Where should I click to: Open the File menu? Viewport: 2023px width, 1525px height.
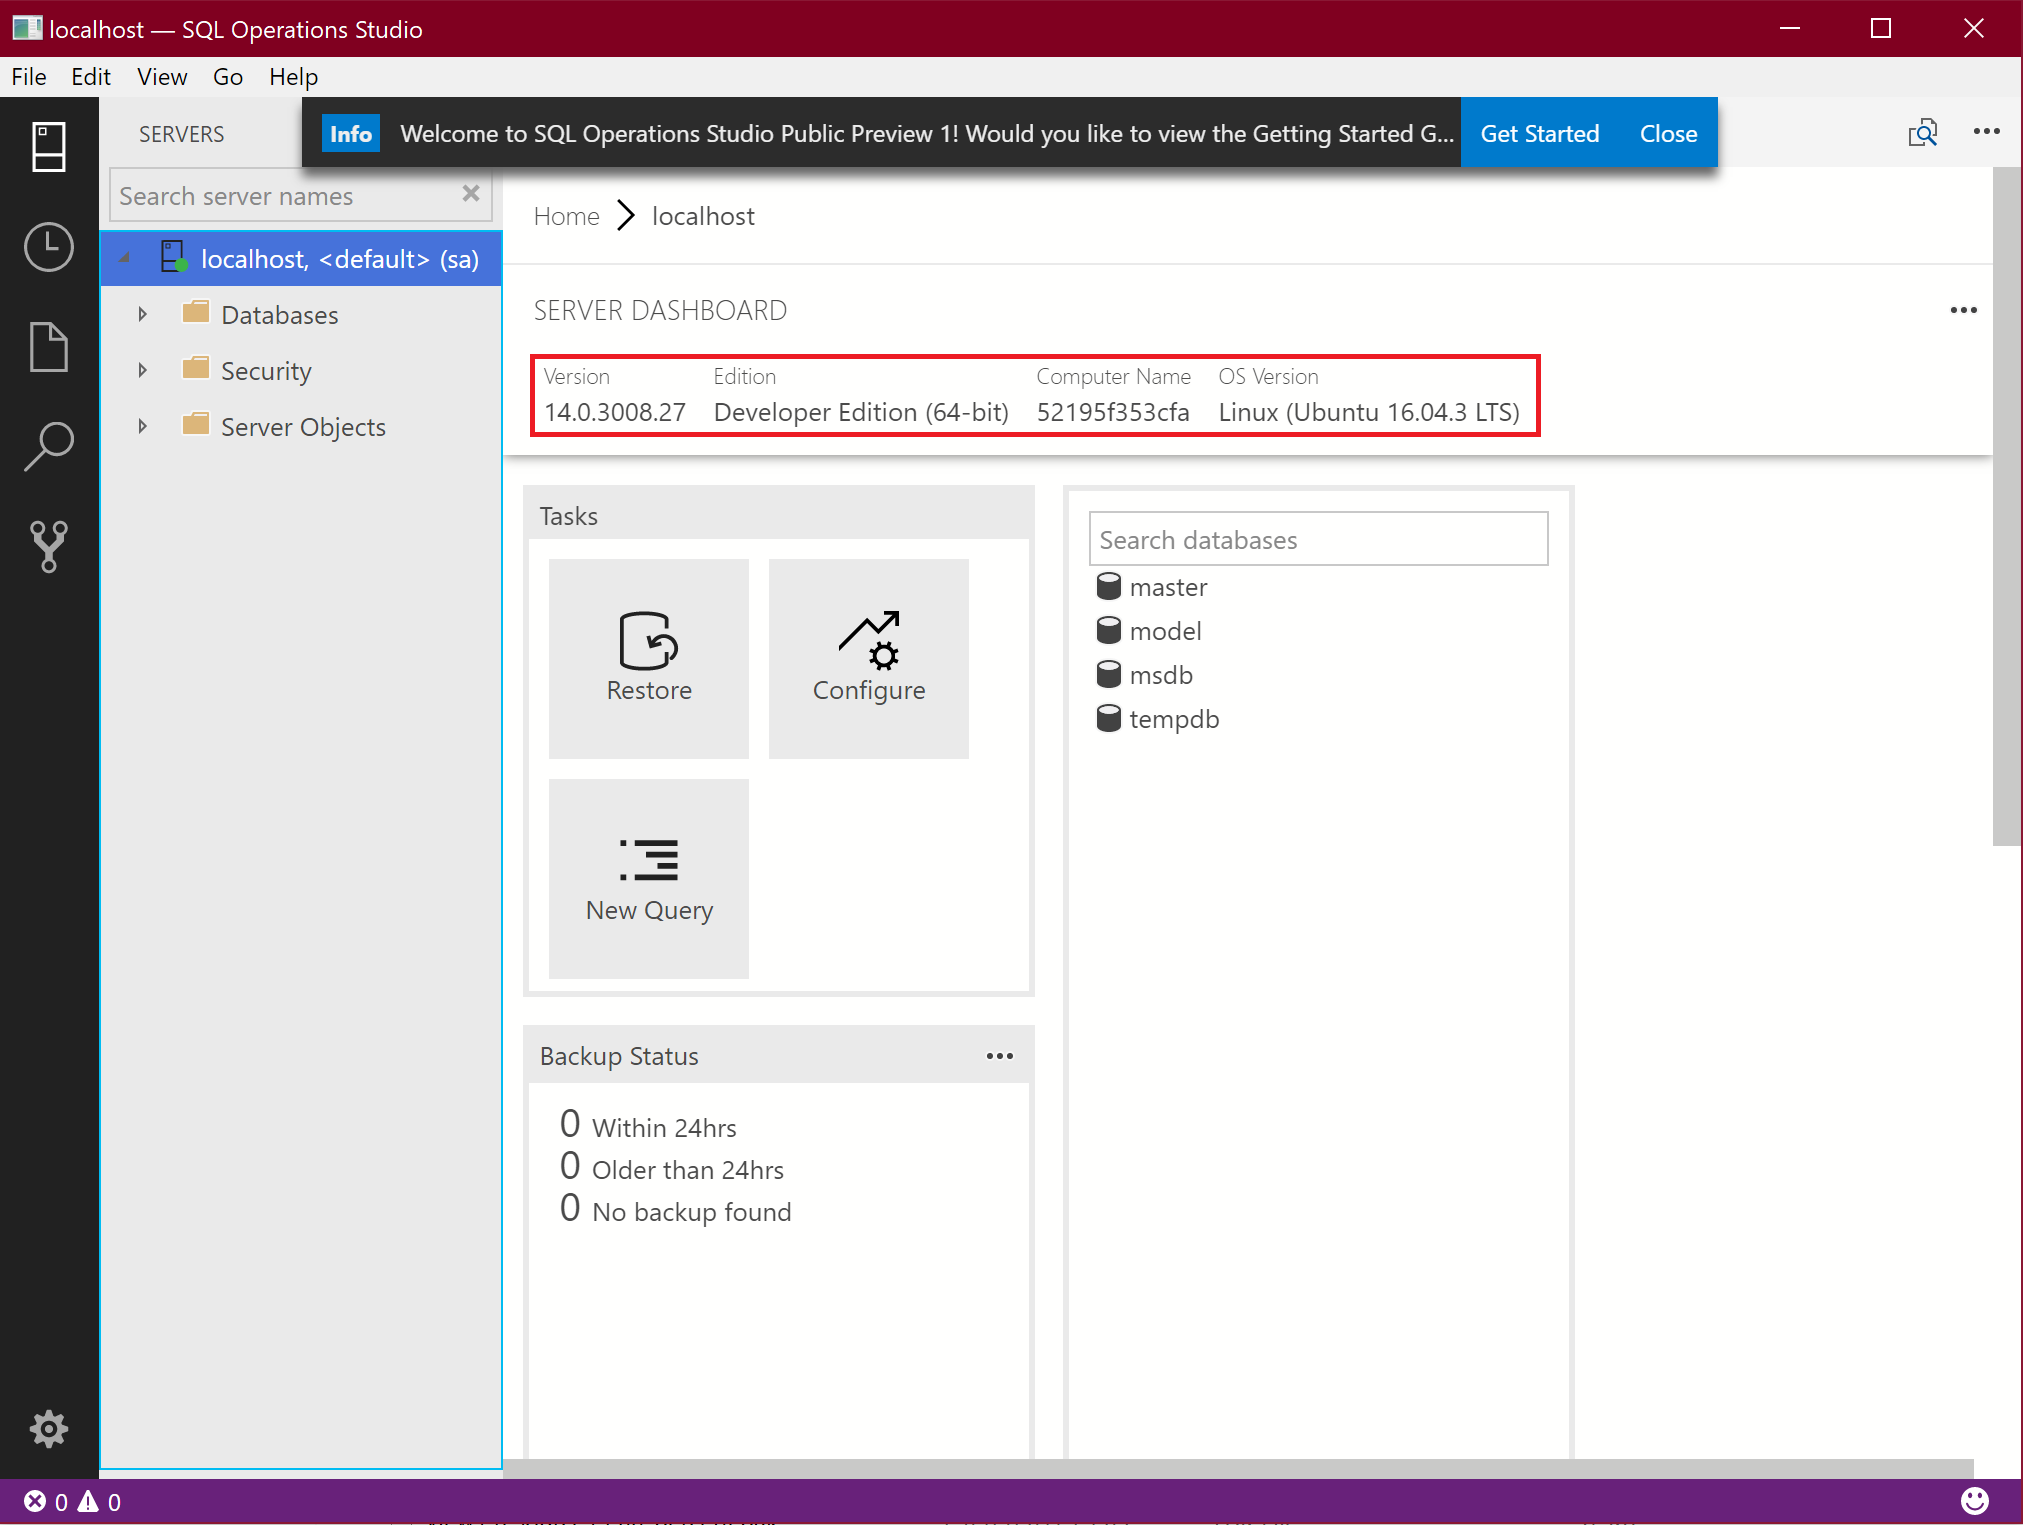[29, 77]
